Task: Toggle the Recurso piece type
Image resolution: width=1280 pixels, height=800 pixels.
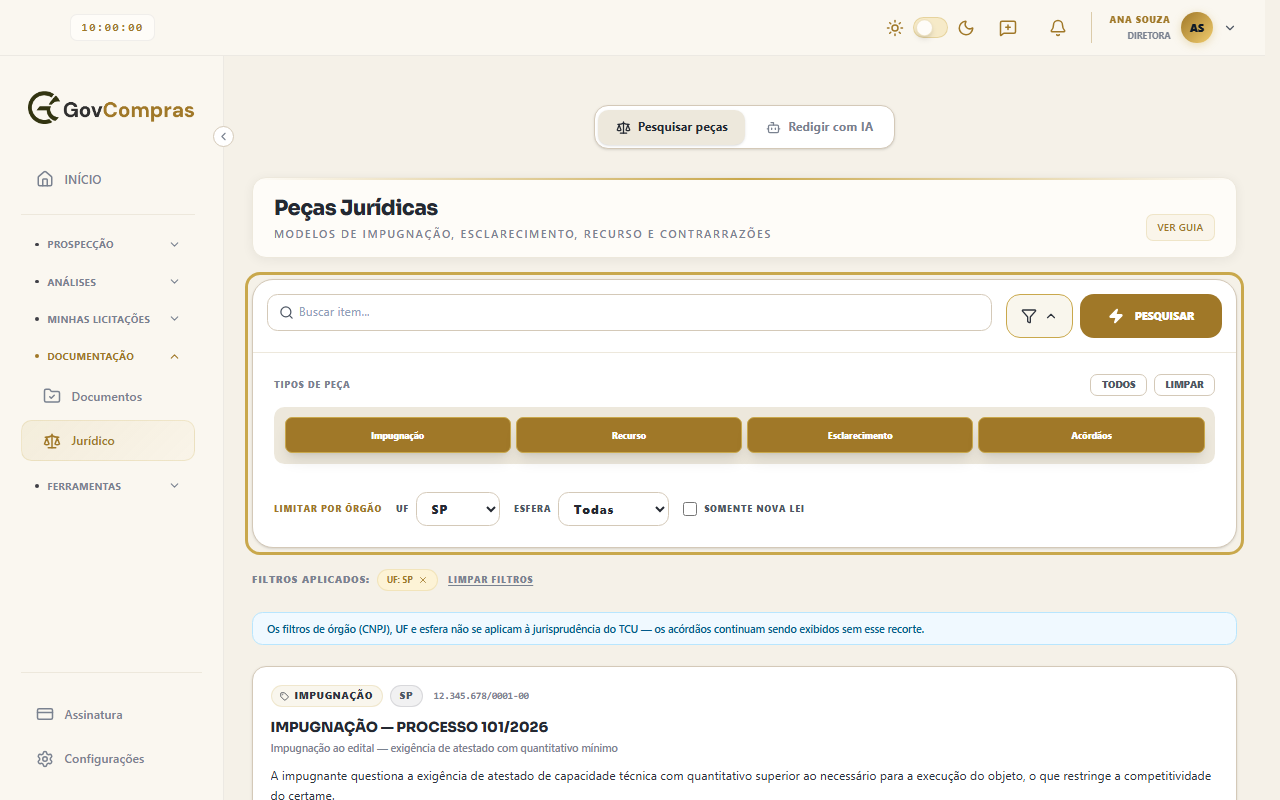Action: pyautogui.click(x=629, y=435)
